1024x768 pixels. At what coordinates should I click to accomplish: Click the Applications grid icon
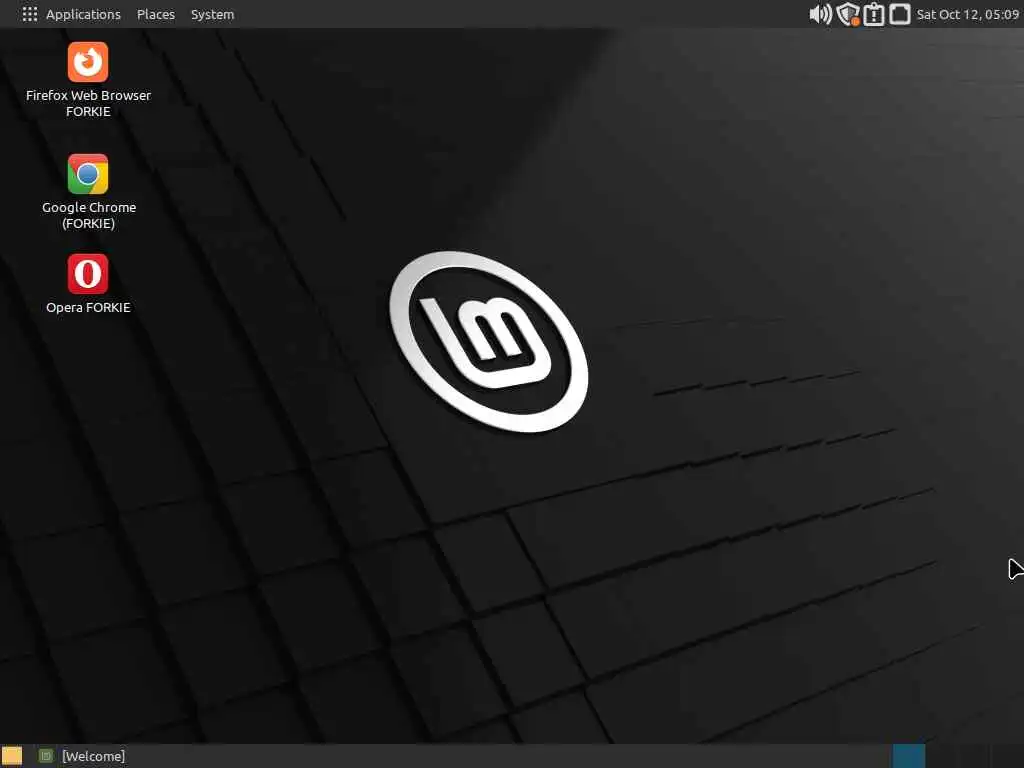point(29,14)
